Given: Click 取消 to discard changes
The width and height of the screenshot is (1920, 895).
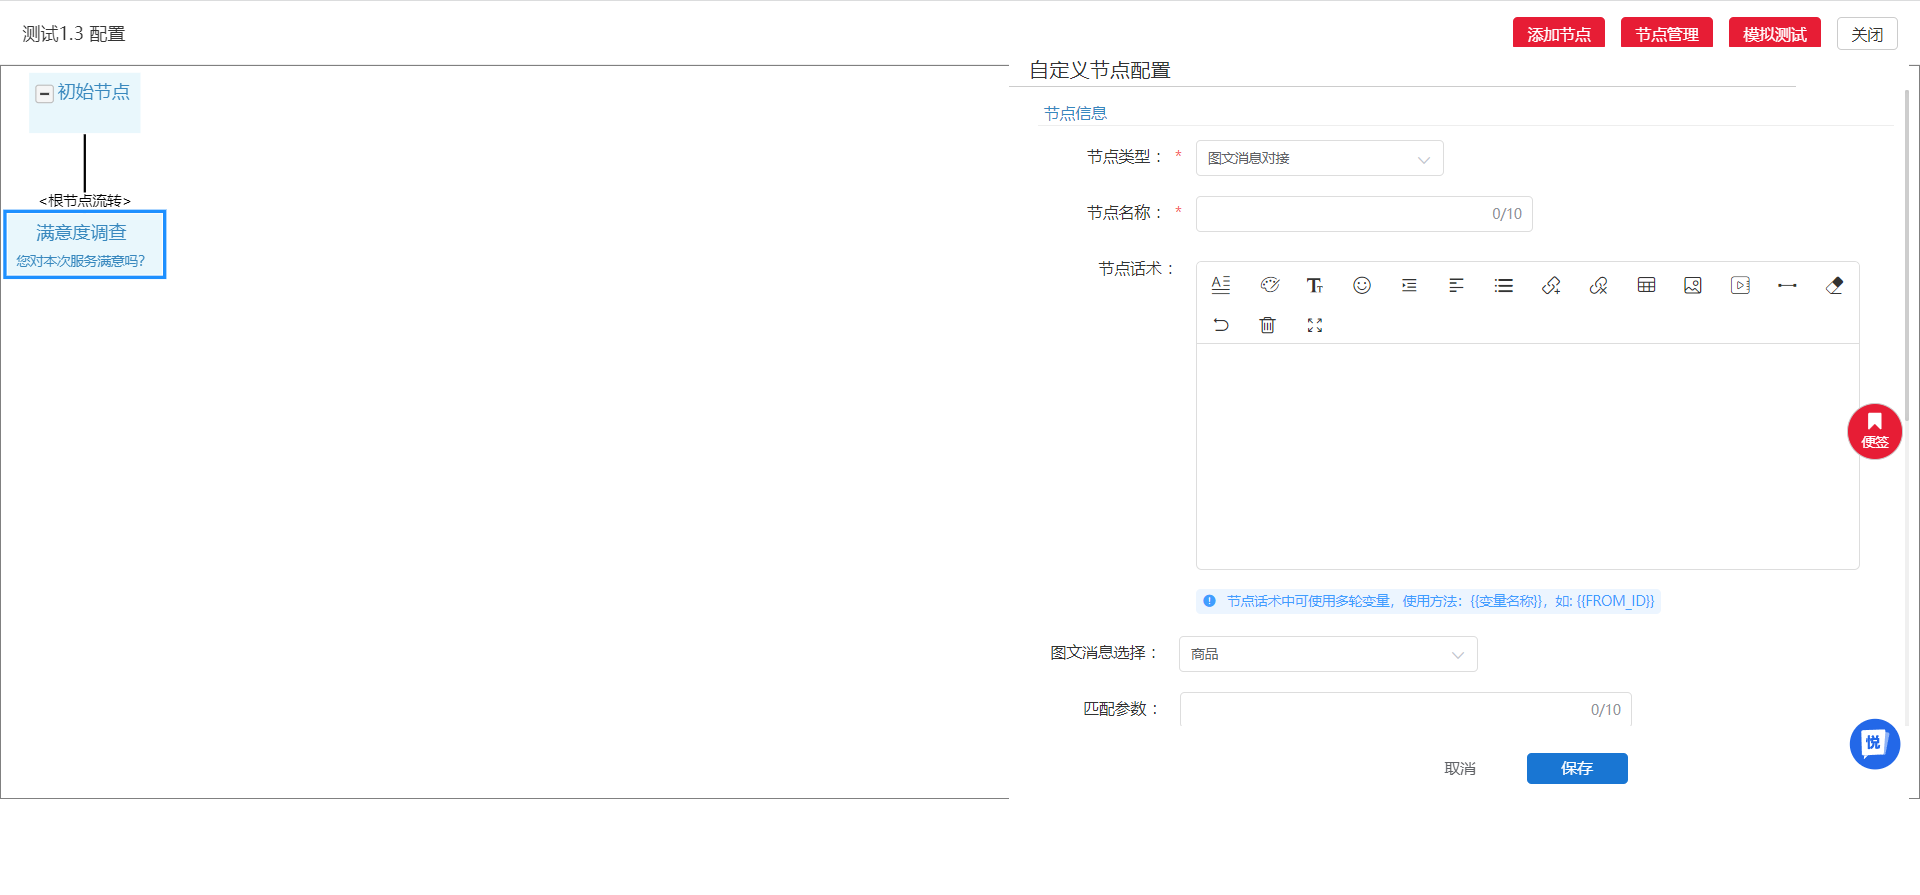Looking at the screenshot, I should point(1460,768).
